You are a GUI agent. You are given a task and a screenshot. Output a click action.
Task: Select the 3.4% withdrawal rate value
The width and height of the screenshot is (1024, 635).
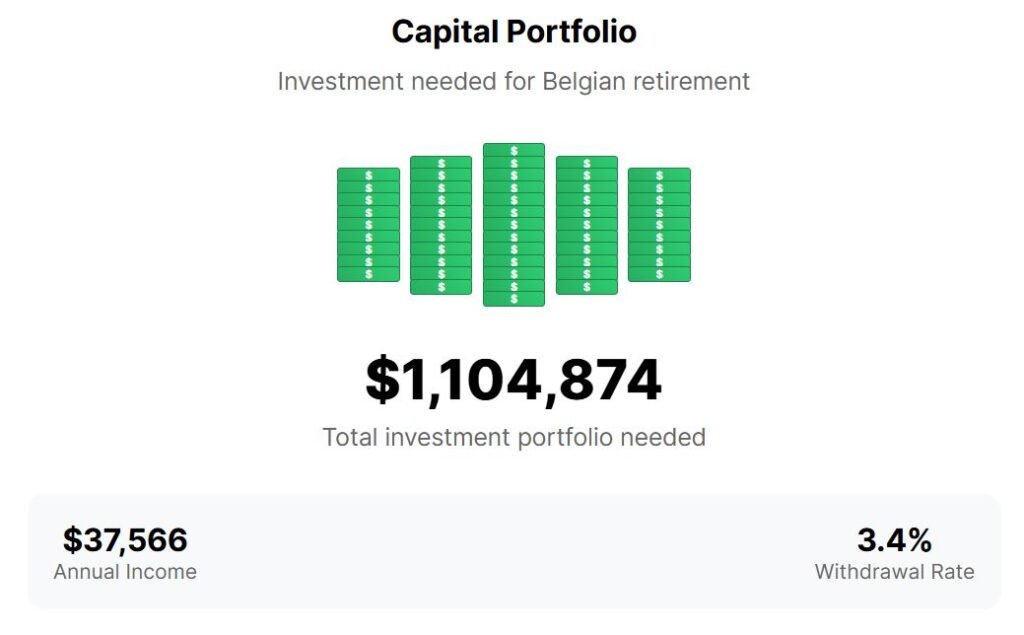[x=894, y=540]
